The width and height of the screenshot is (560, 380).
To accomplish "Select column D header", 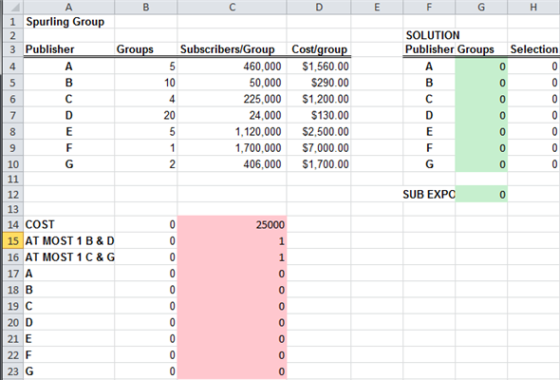I will pos(319,7).
